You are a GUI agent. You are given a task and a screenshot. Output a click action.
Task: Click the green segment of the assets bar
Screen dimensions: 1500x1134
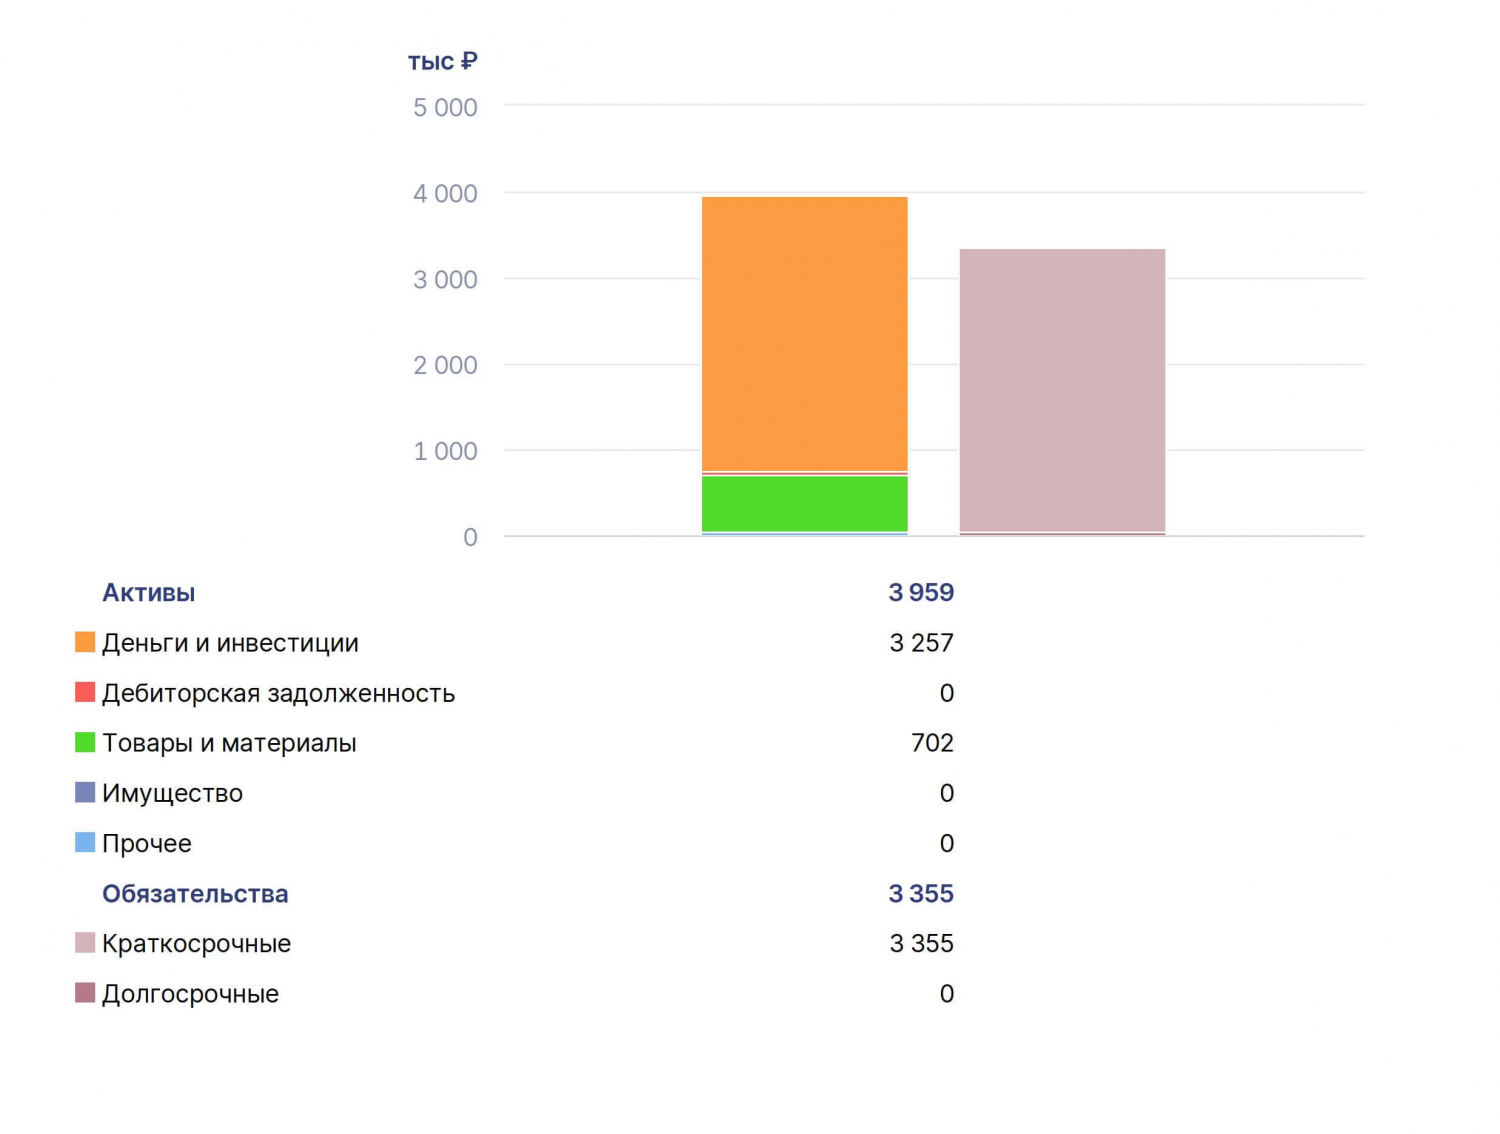click(x=805, y=503)
